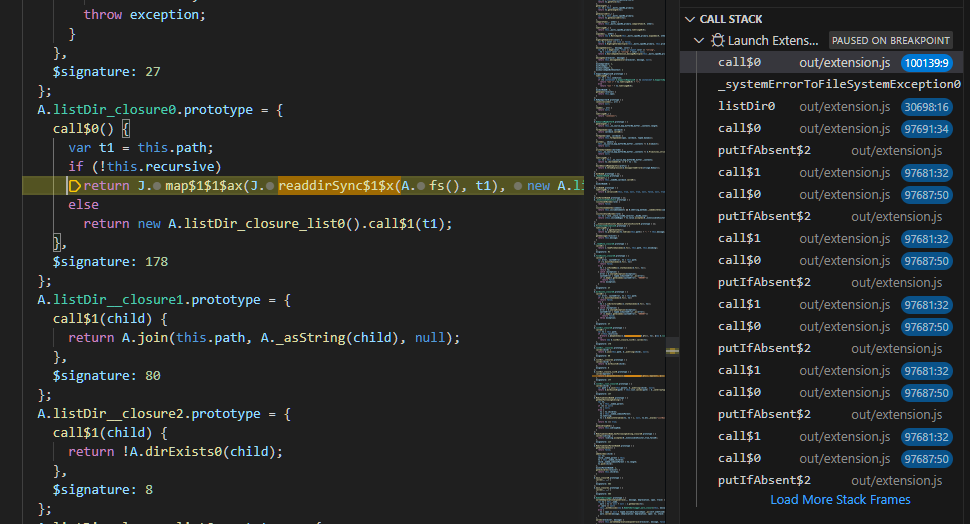The image size is (970, 524).
Task: Select call$0 frame at 97691:34
Action: coord(821,129)
